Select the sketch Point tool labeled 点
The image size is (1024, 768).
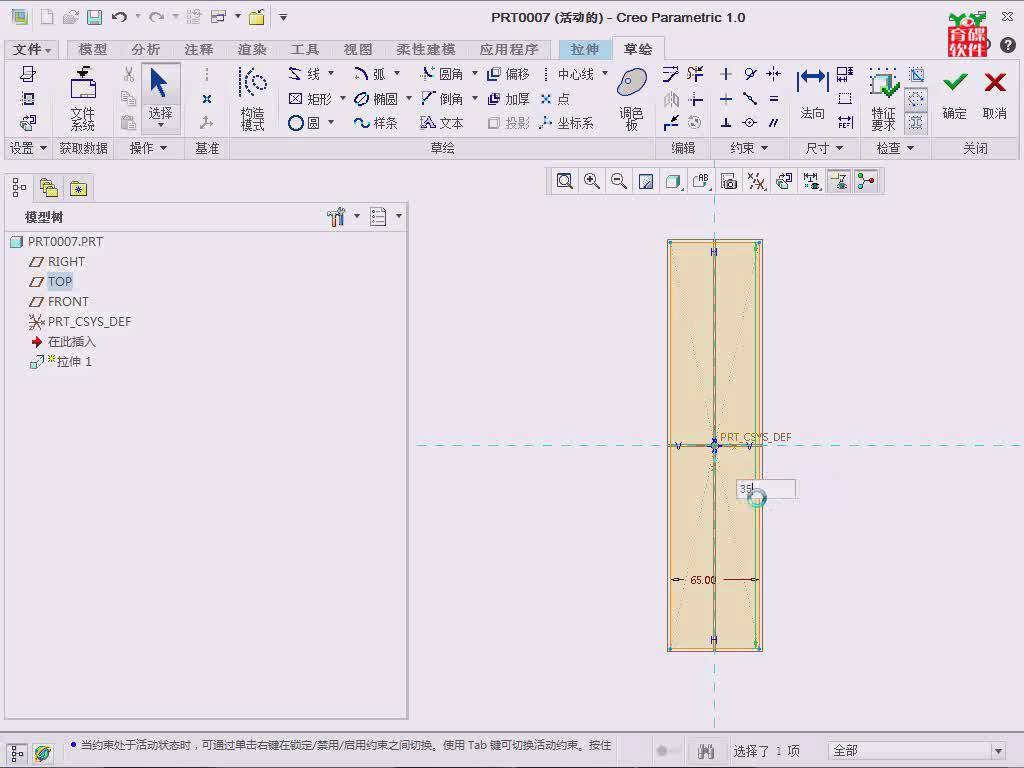point(555,99)
